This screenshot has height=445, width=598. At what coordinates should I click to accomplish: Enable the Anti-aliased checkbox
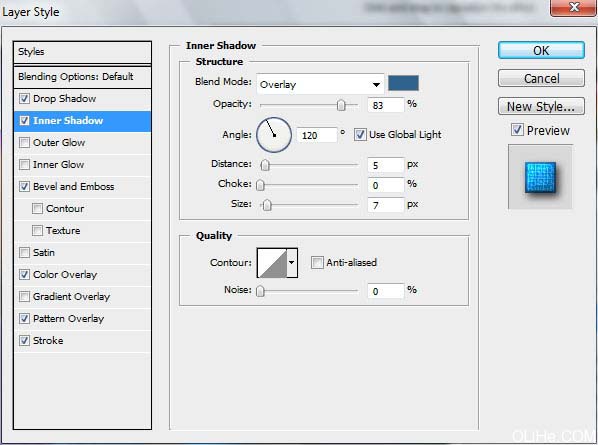coord(317,262)
